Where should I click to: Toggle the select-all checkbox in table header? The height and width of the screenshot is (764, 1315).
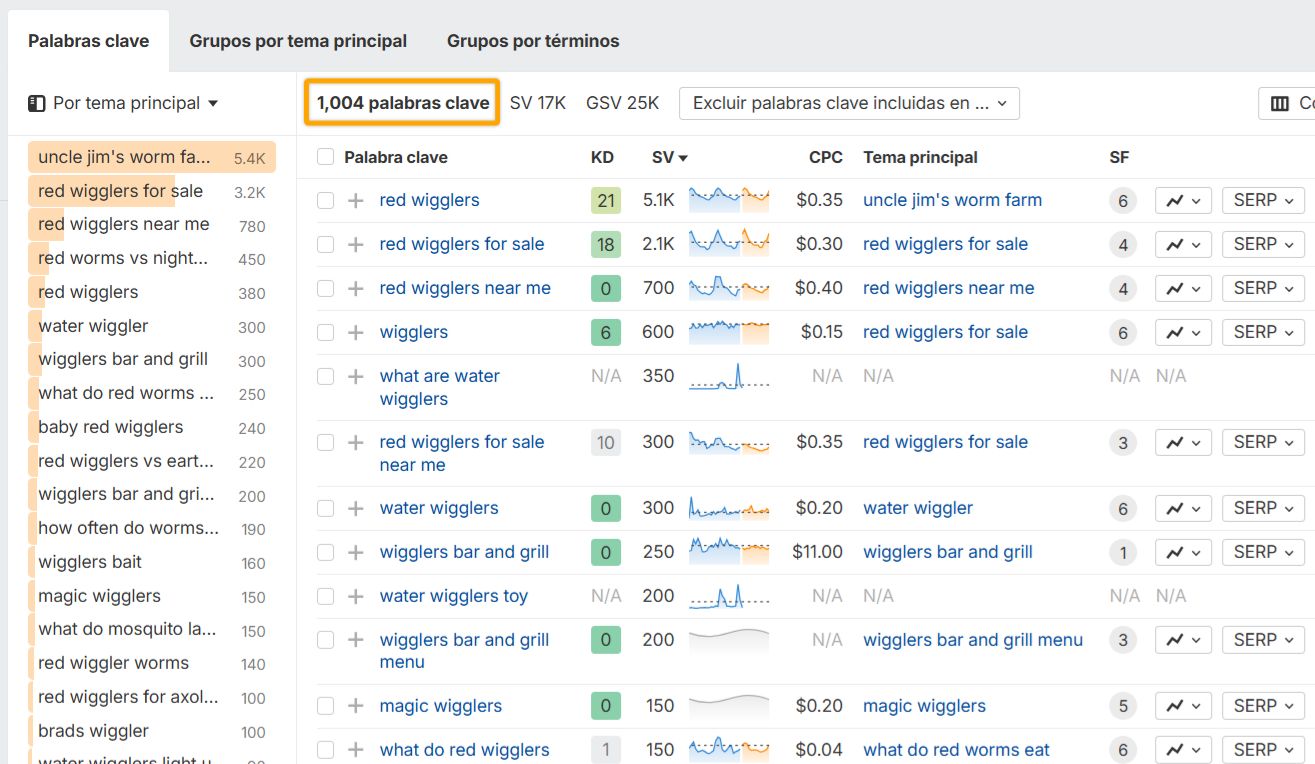click(x=325, y=157)
